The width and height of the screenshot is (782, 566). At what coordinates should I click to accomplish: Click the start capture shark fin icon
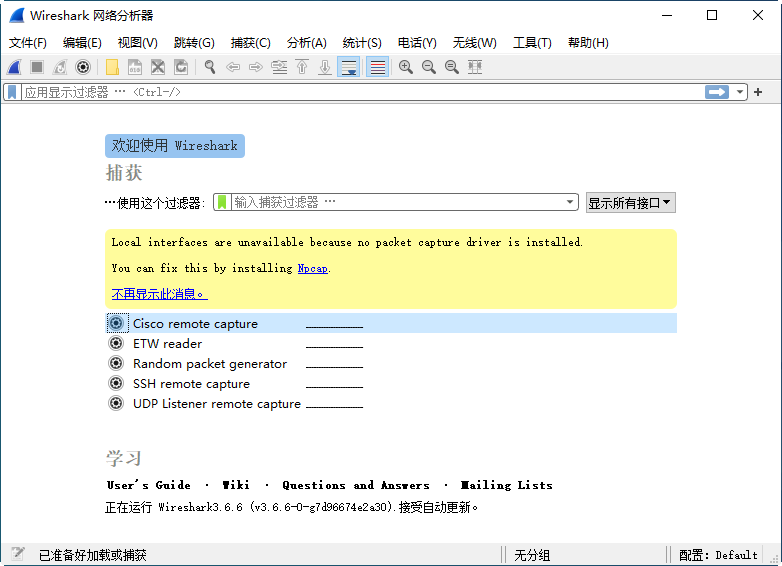pos(14,67)
